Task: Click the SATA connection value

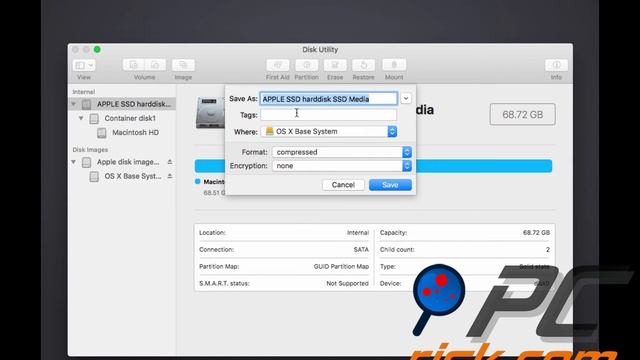Action: point(361,249)
